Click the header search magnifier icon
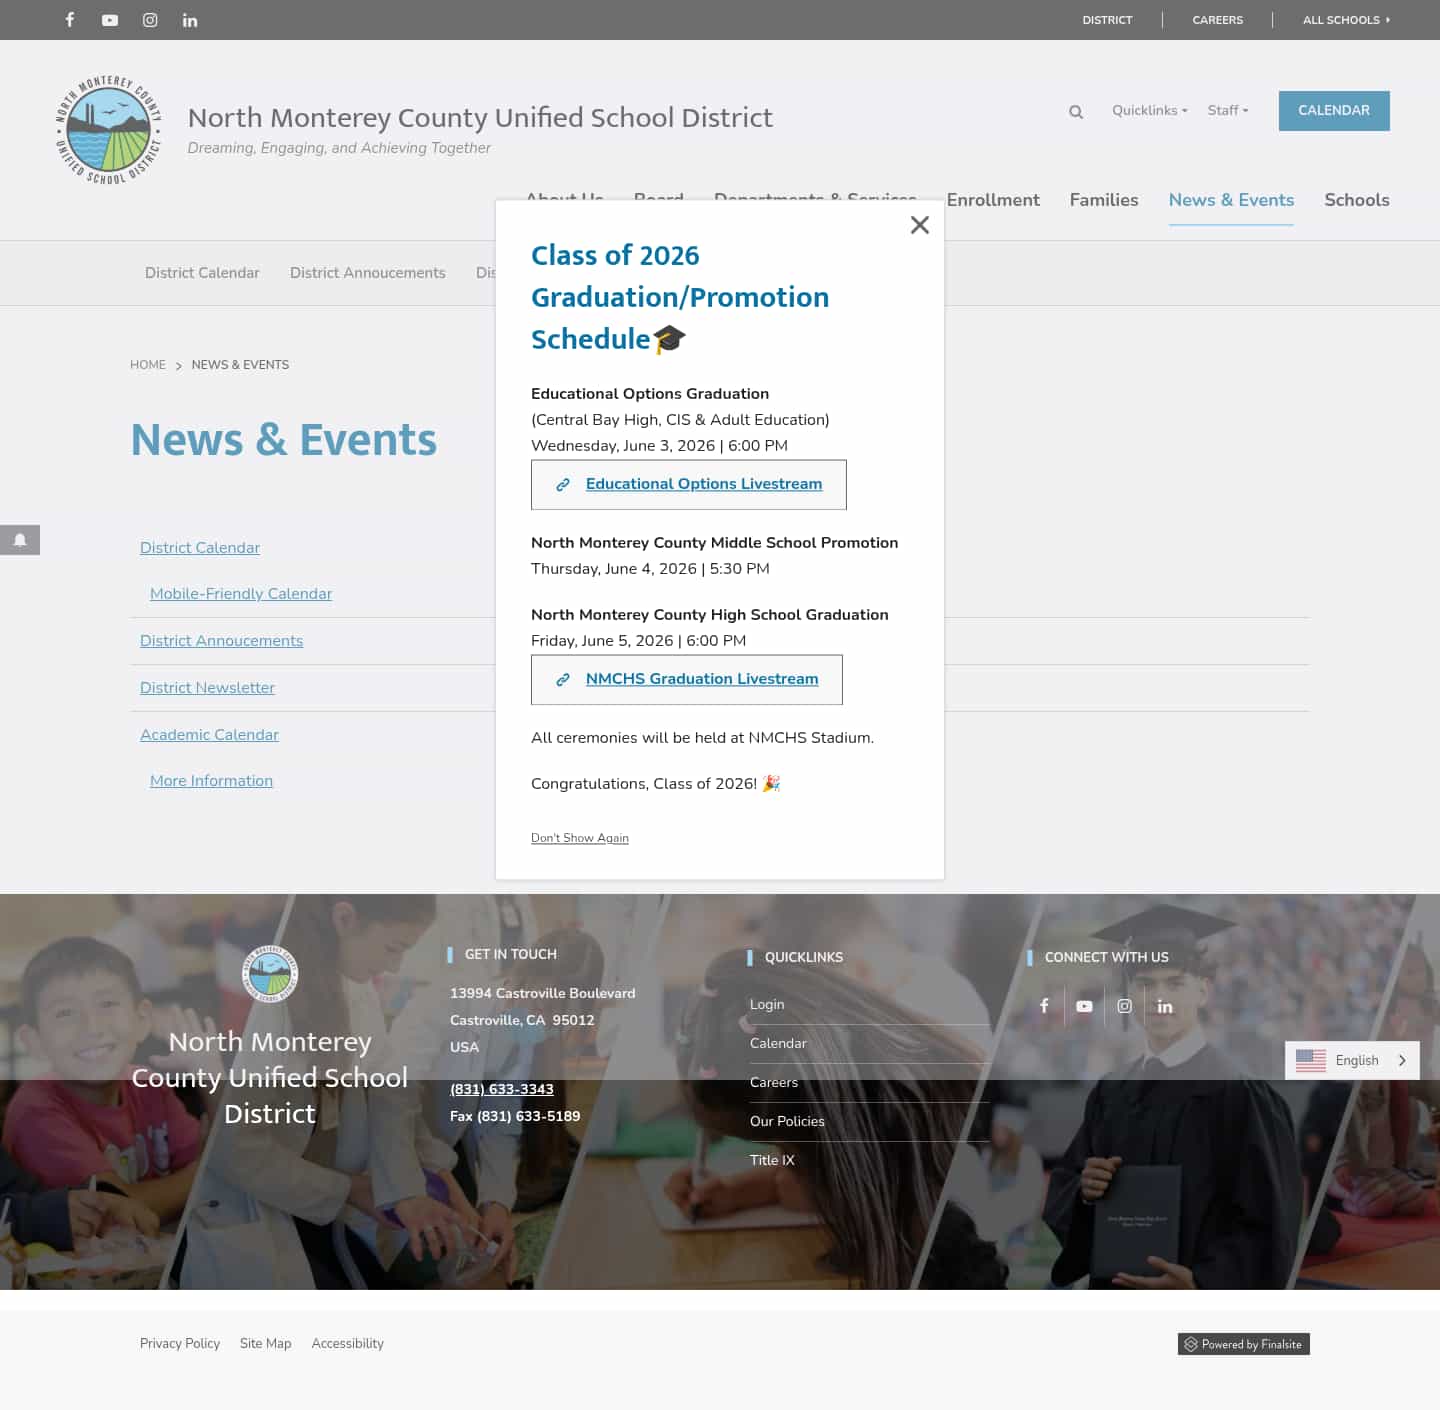Viewport: 1440px width, 1410px height. 1076,112
